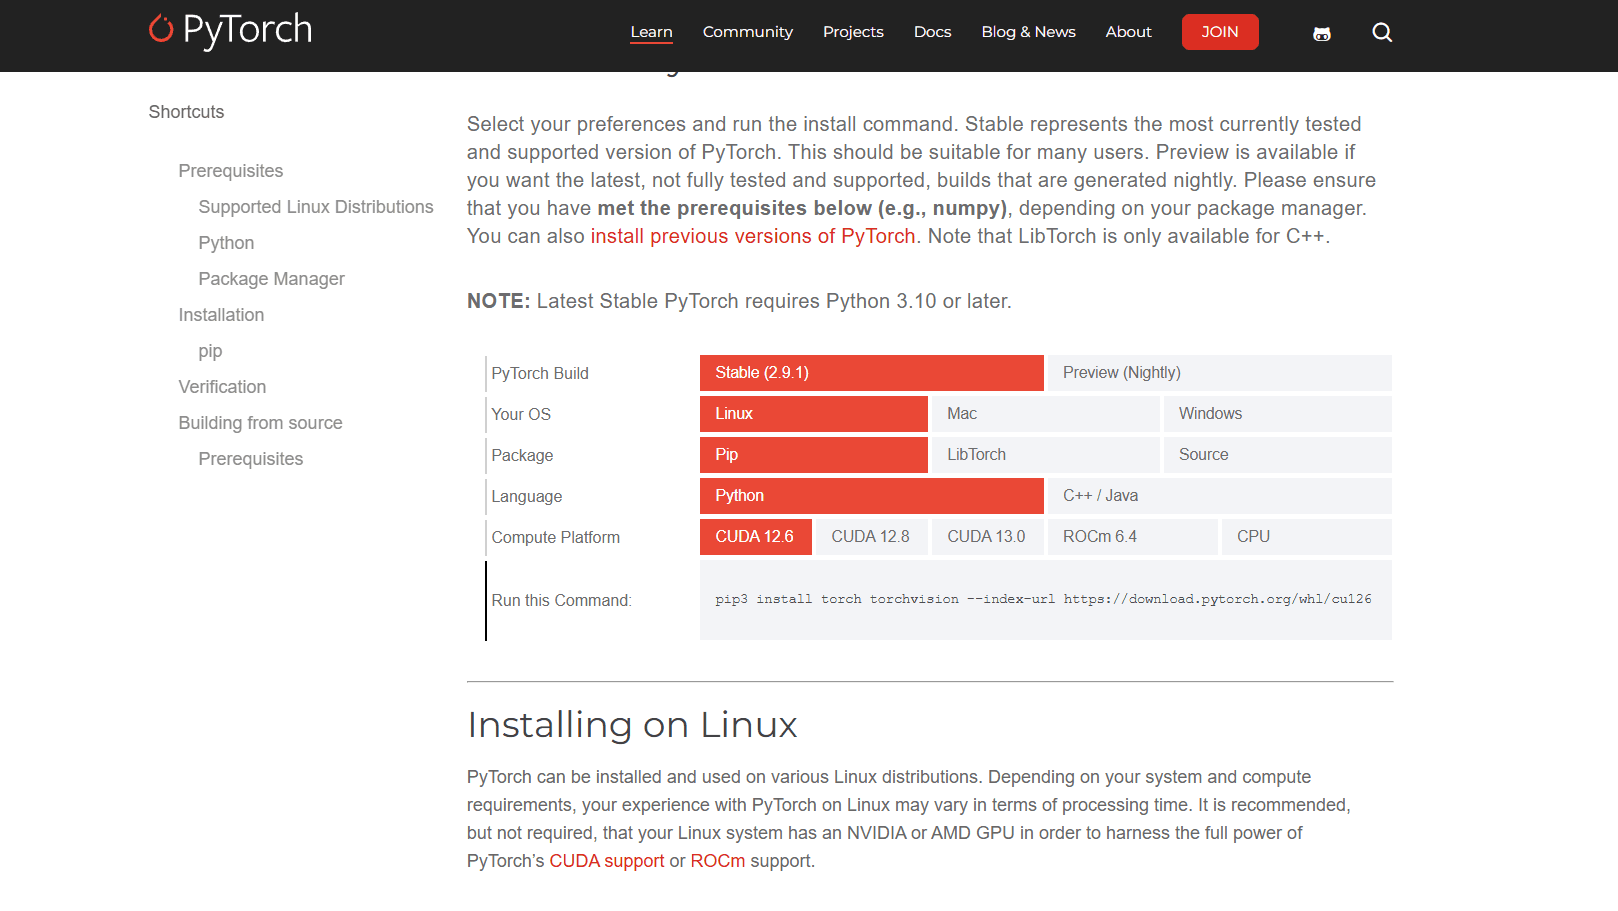Go to Python shortcut in sidebar

pos(226,243)
